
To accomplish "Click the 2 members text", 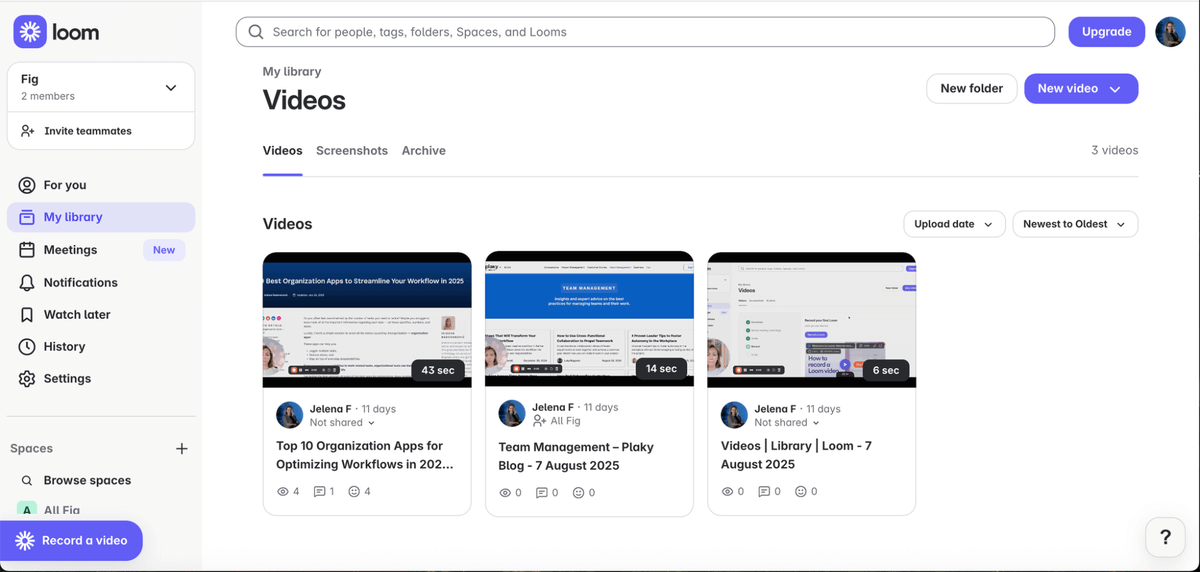I will pyautogui.click(x=48, y=96).
